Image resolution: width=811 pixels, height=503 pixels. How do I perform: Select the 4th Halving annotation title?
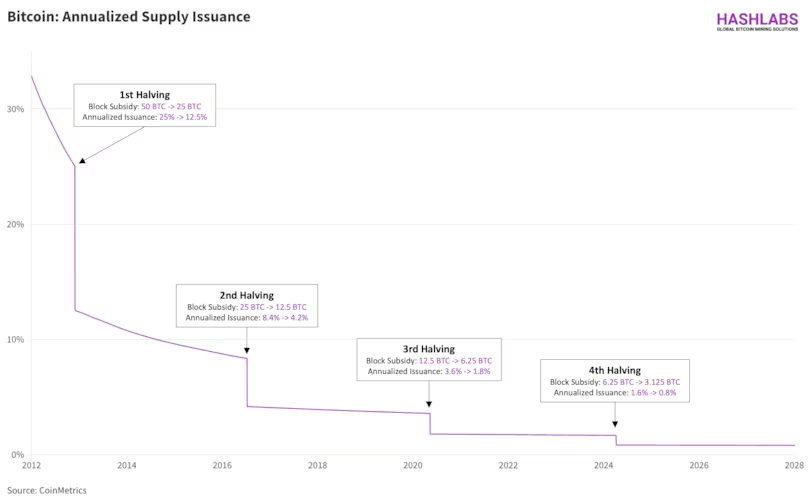click(x=616, y=370)
